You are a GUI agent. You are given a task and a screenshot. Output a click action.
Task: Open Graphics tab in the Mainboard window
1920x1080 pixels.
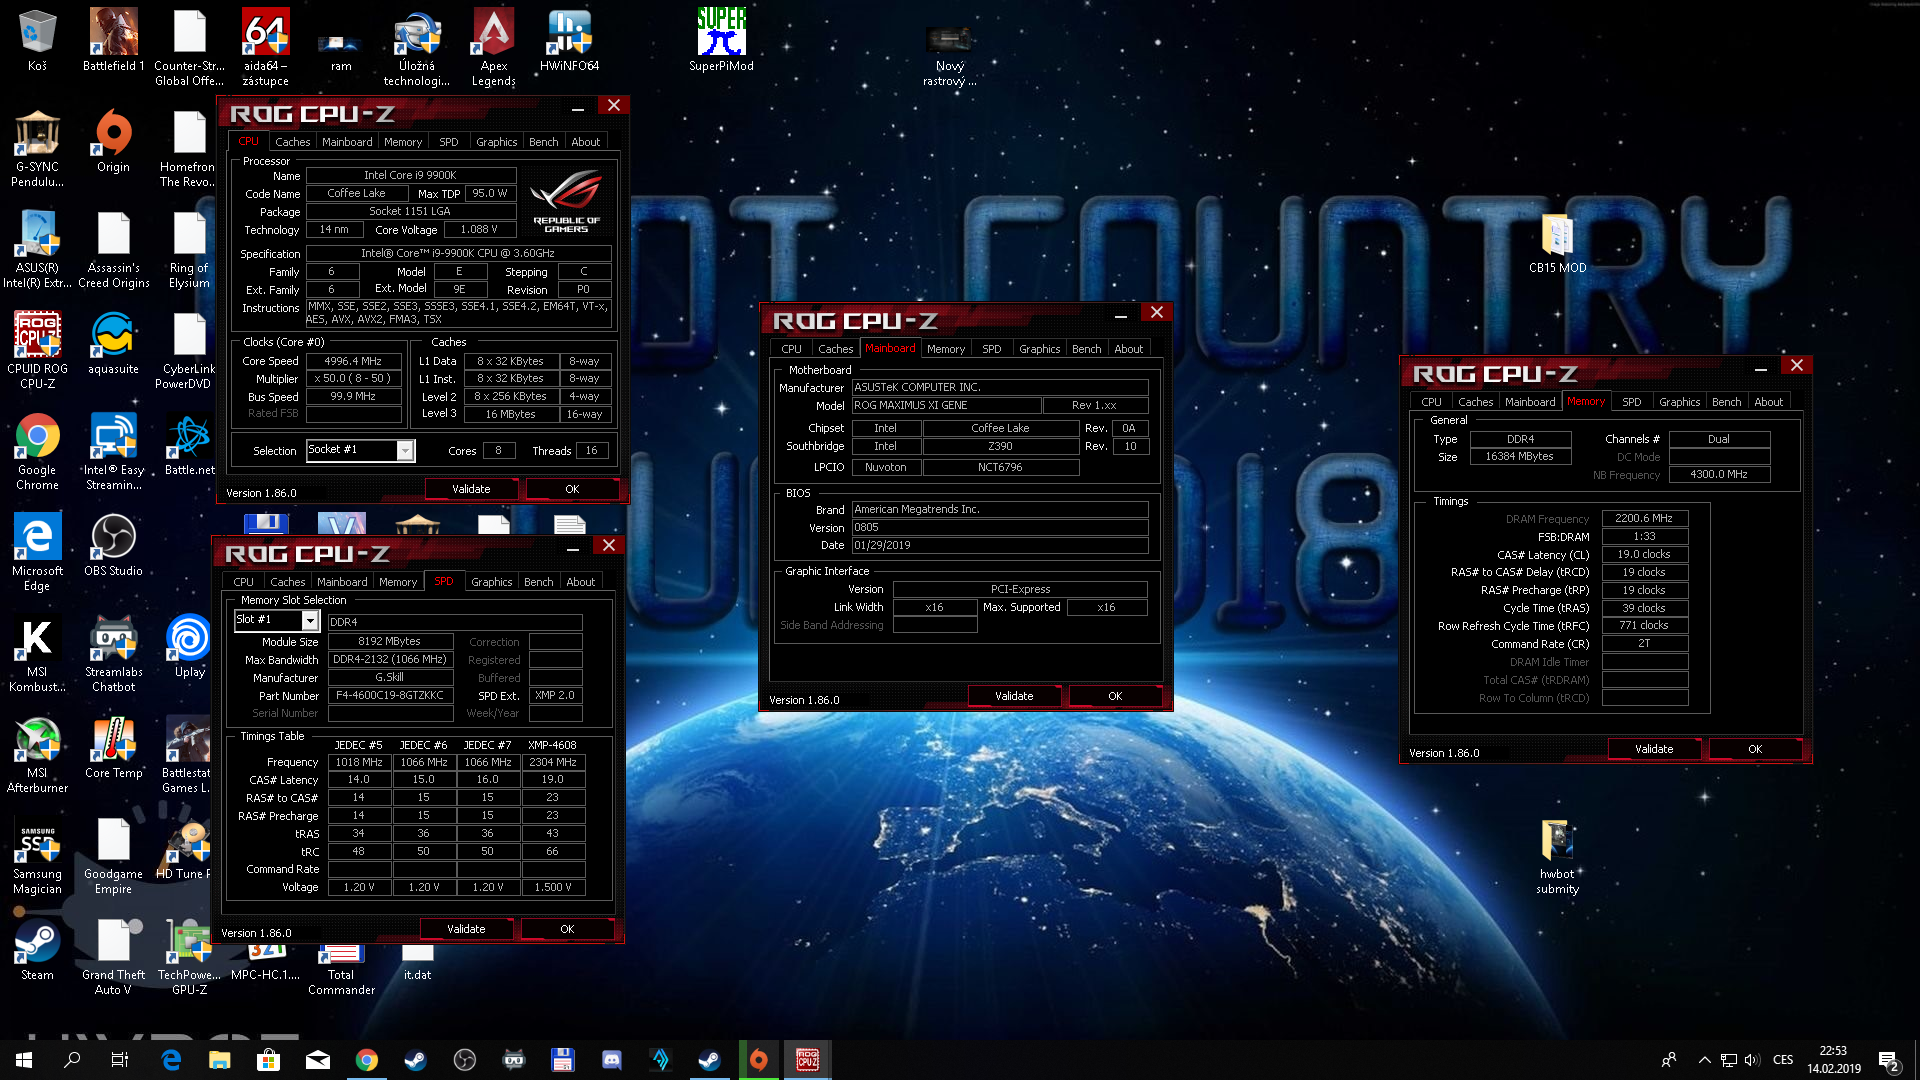[x=1040, y=349]
